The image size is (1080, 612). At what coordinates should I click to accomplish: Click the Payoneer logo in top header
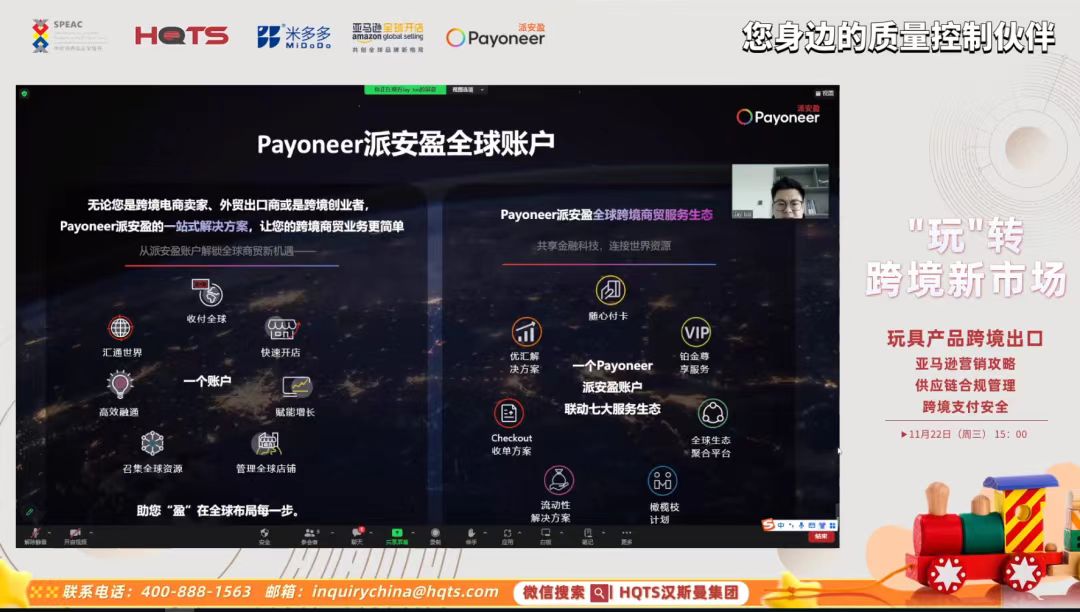coord(496,36)
